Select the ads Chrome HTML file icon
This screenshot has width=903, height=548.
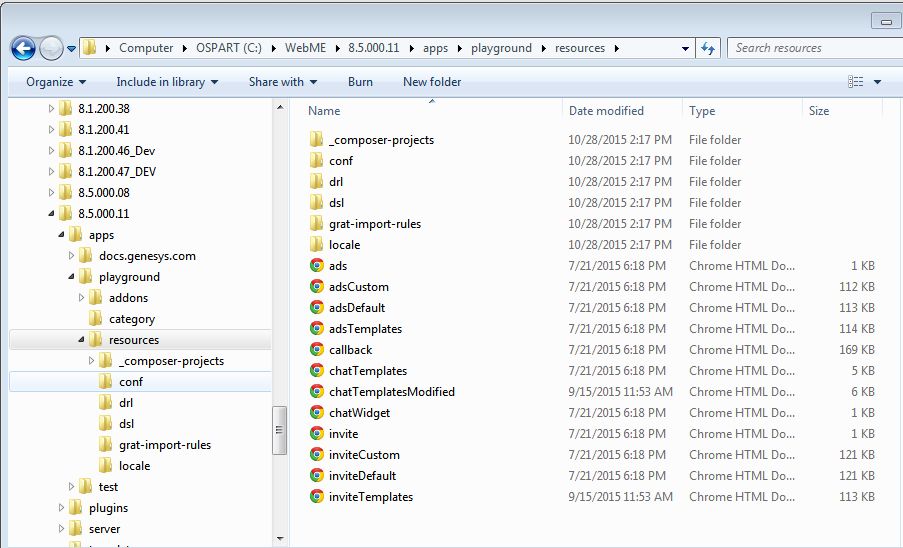(317, 265)
